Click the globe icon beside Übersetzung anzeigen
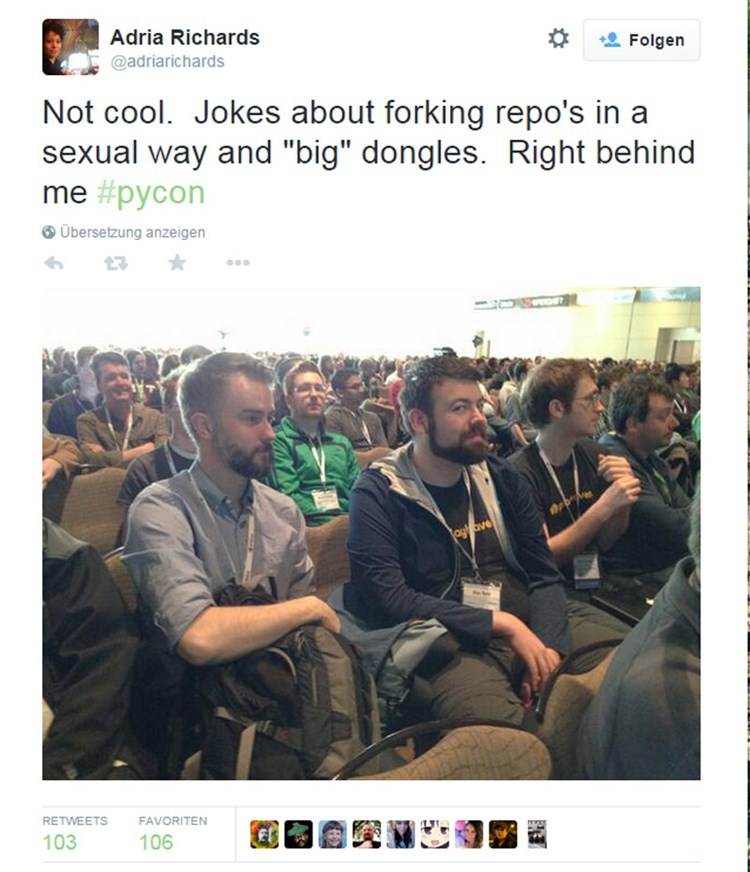 click(48, 232)
